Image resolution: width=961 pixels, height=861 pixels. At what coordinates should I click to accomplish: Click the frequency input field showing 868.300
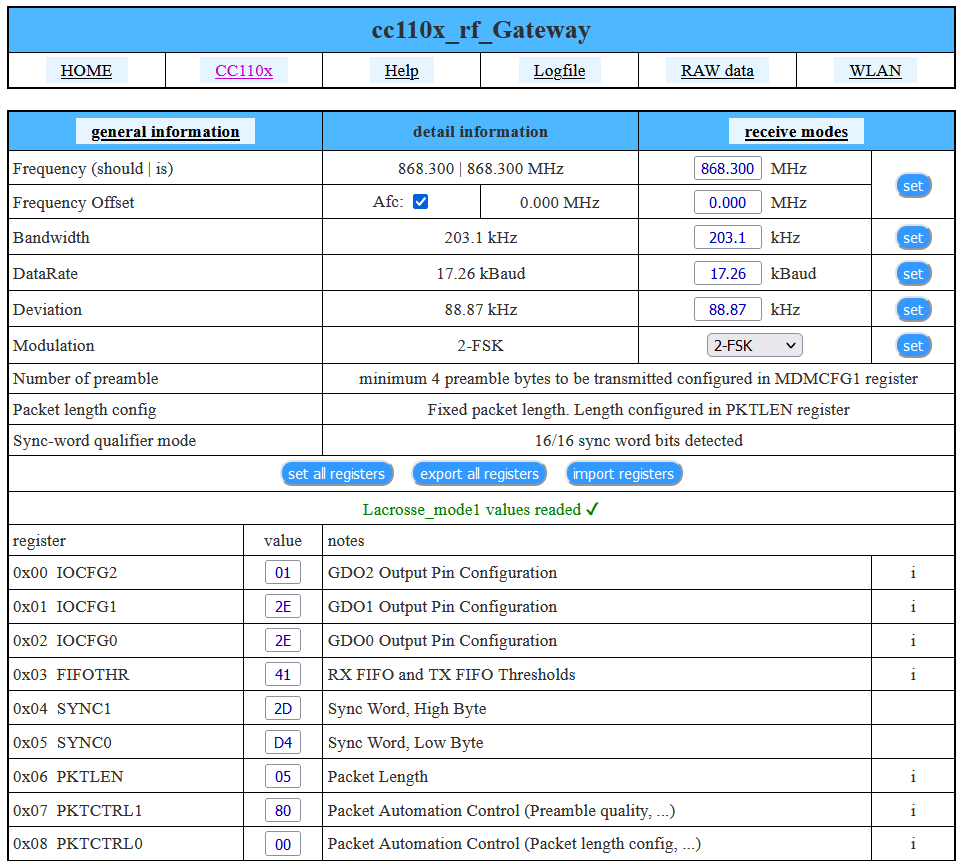pos(727,169)
